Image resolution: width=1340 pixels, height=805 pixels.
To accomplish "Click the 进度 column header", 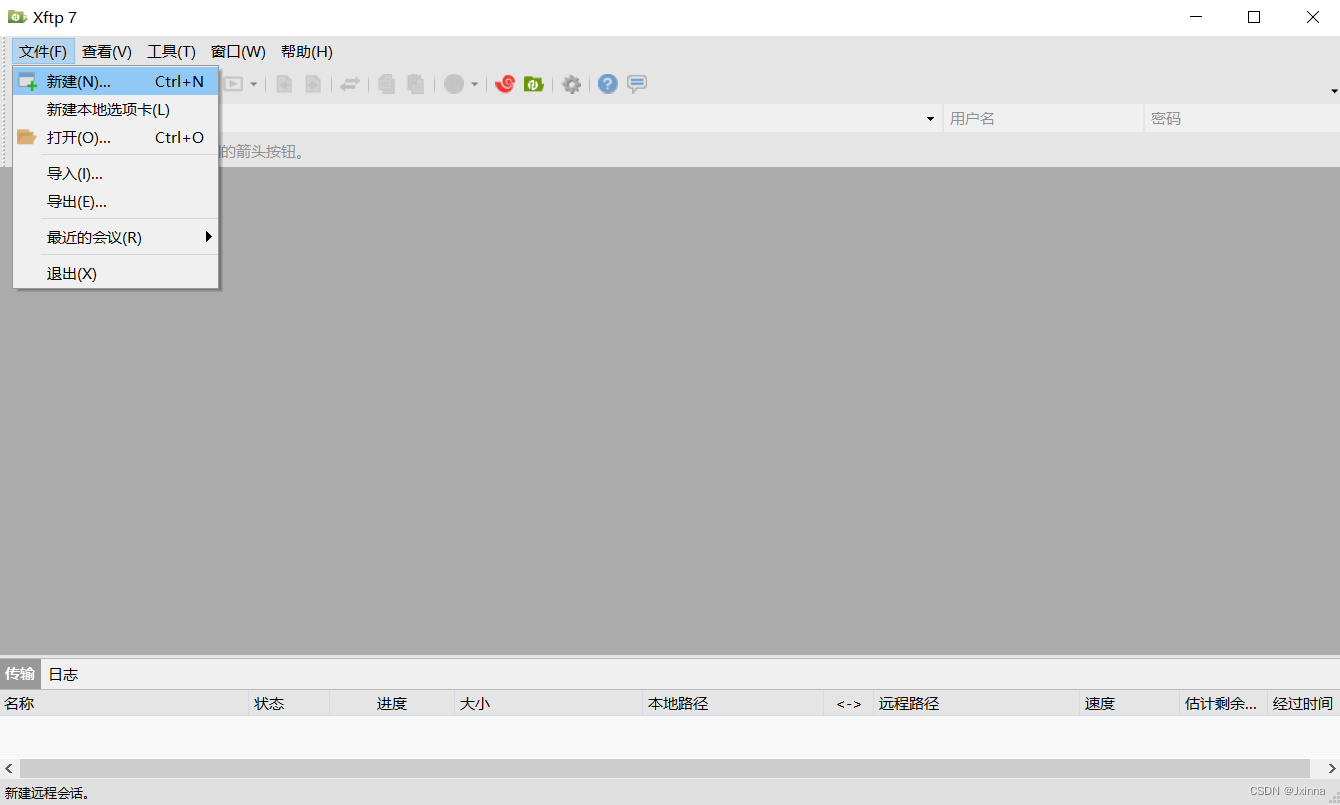I will coord(392,704).
